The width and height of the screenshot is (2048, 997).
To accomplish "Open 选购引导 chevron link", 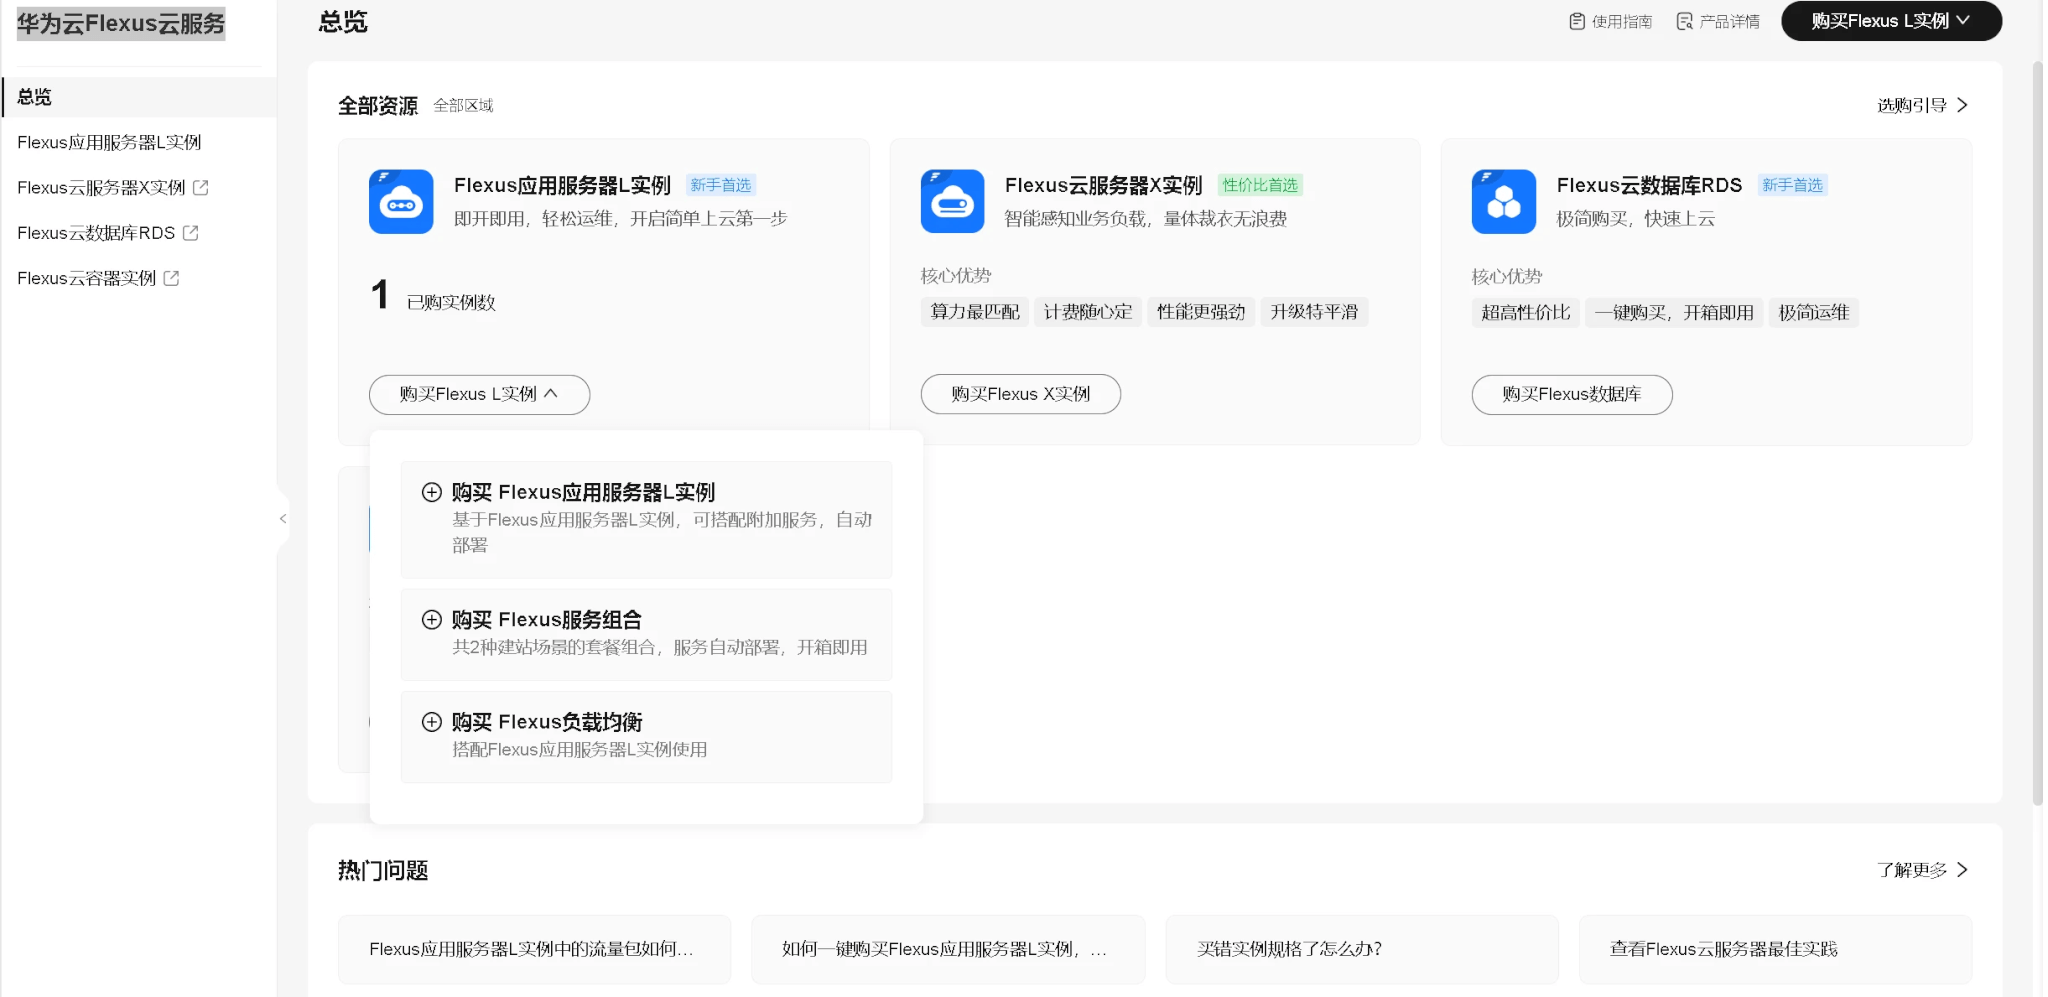I will (1922, 105).
